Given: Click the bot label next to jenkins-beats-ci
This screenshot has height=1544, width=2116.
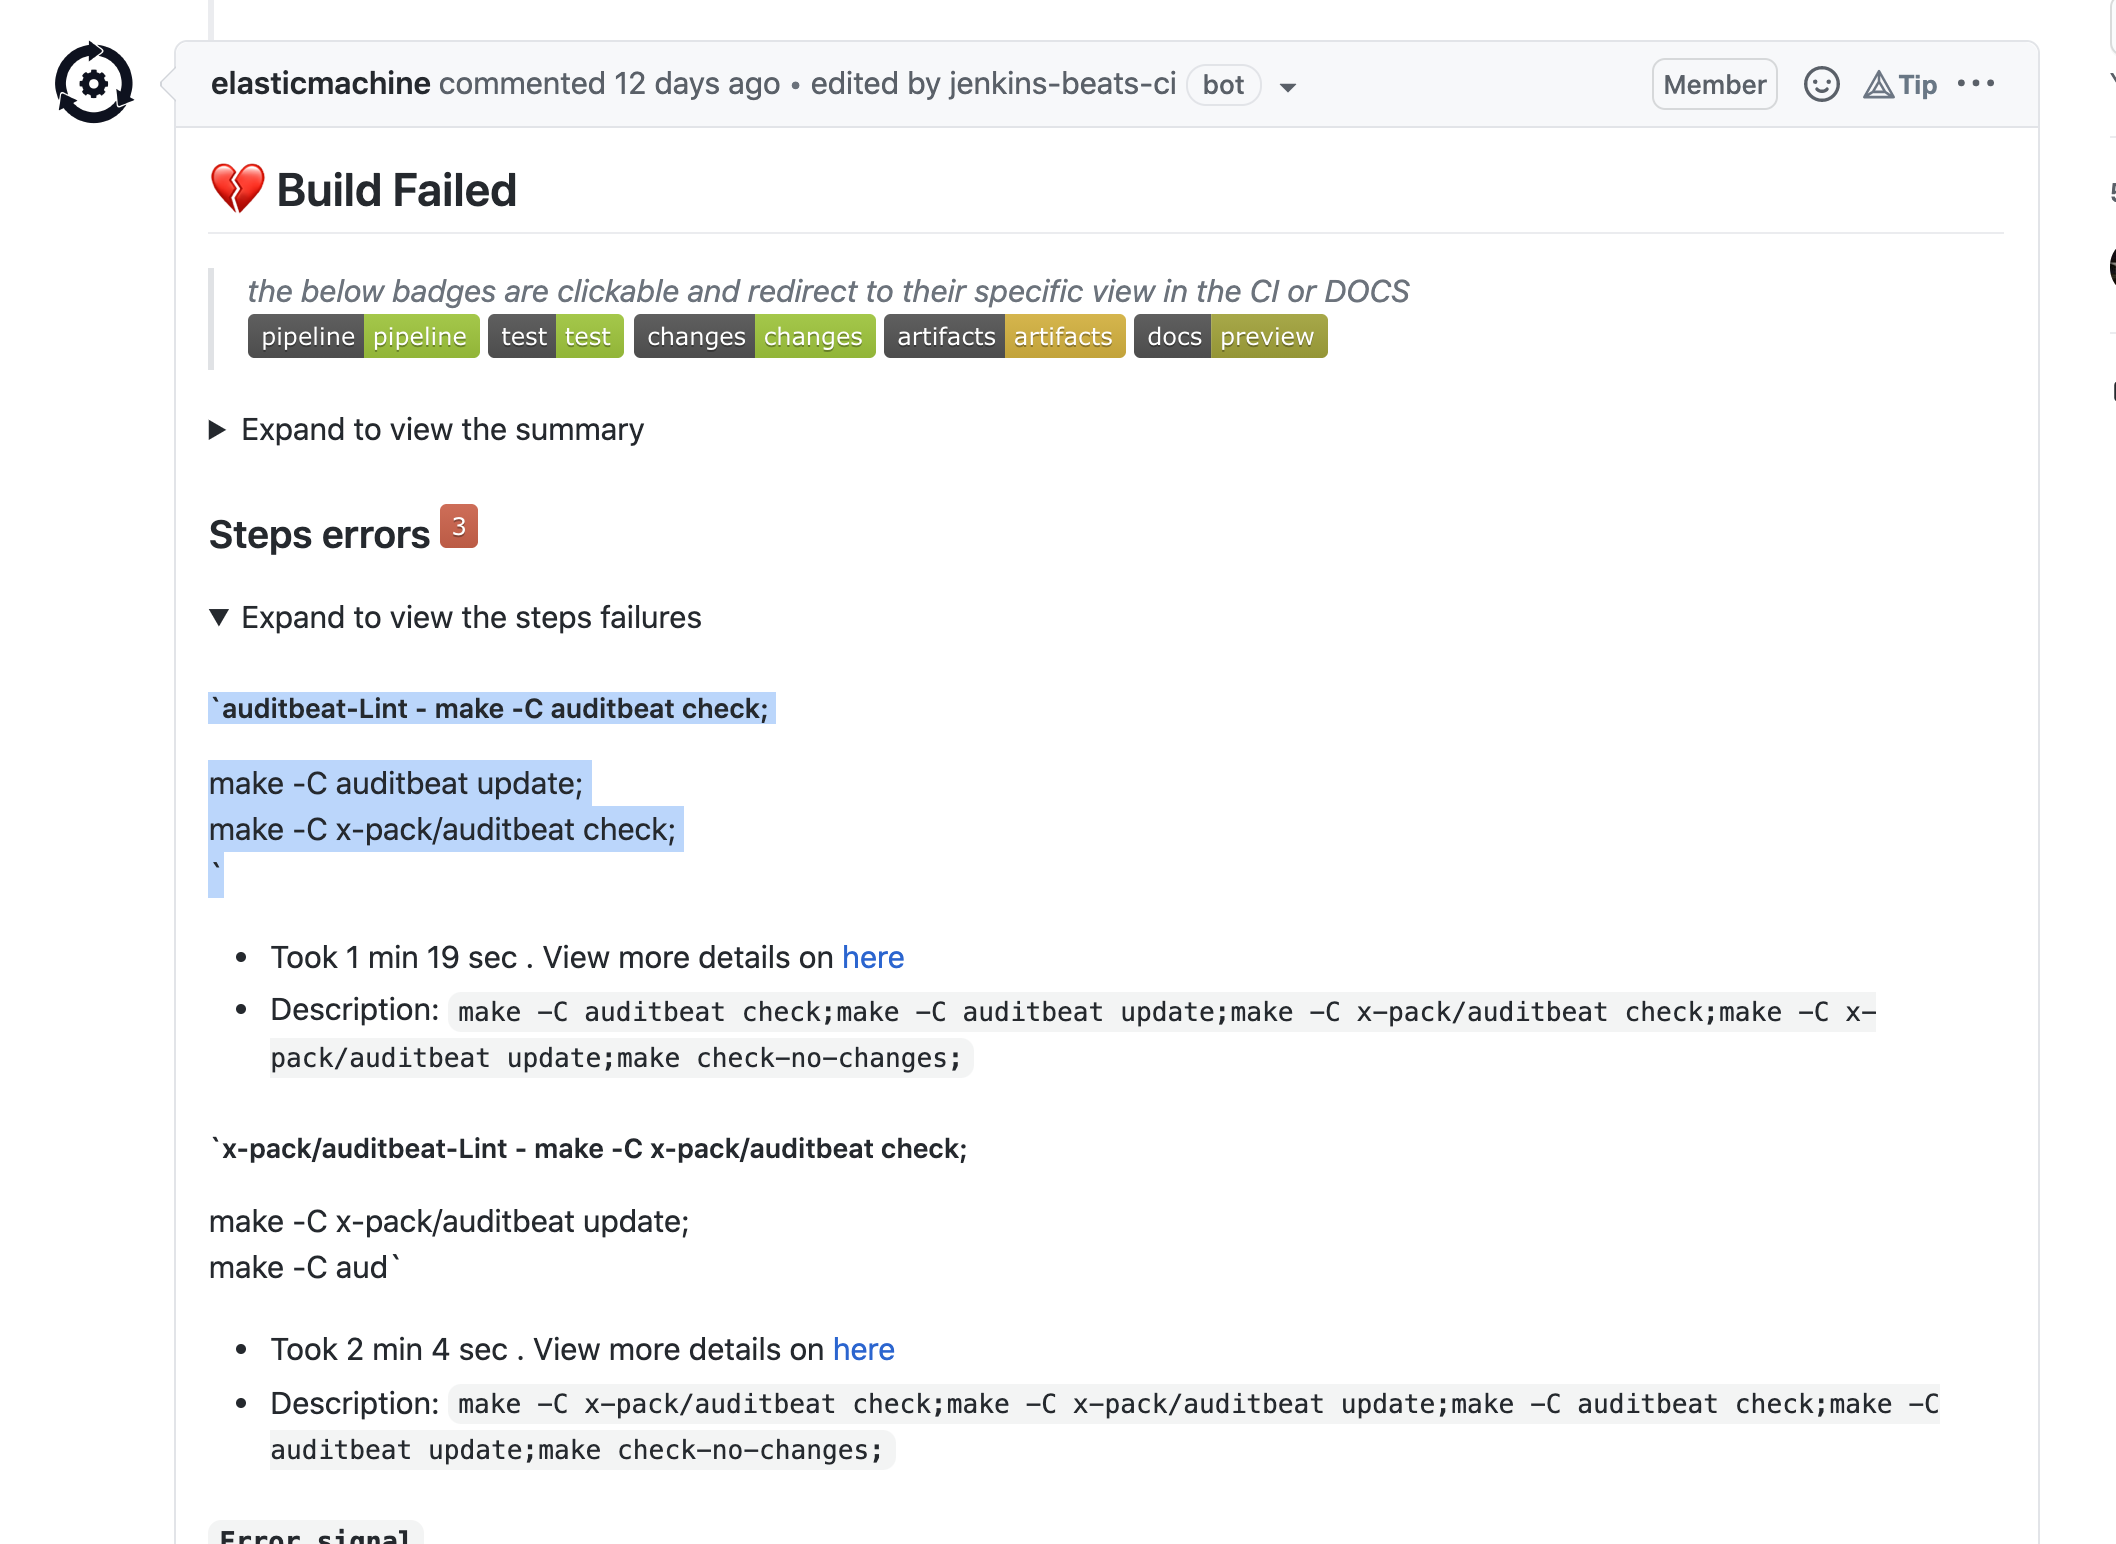Looking at the screenshot, I should click(1223, 85).
